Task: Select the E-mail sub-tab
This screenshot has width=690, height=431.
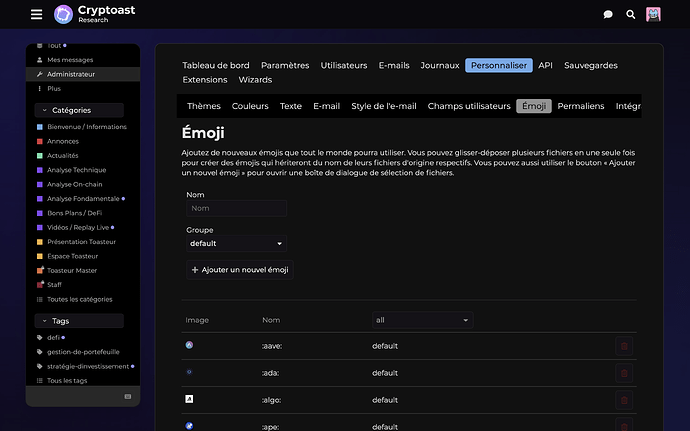Action: tap(327, 106)
